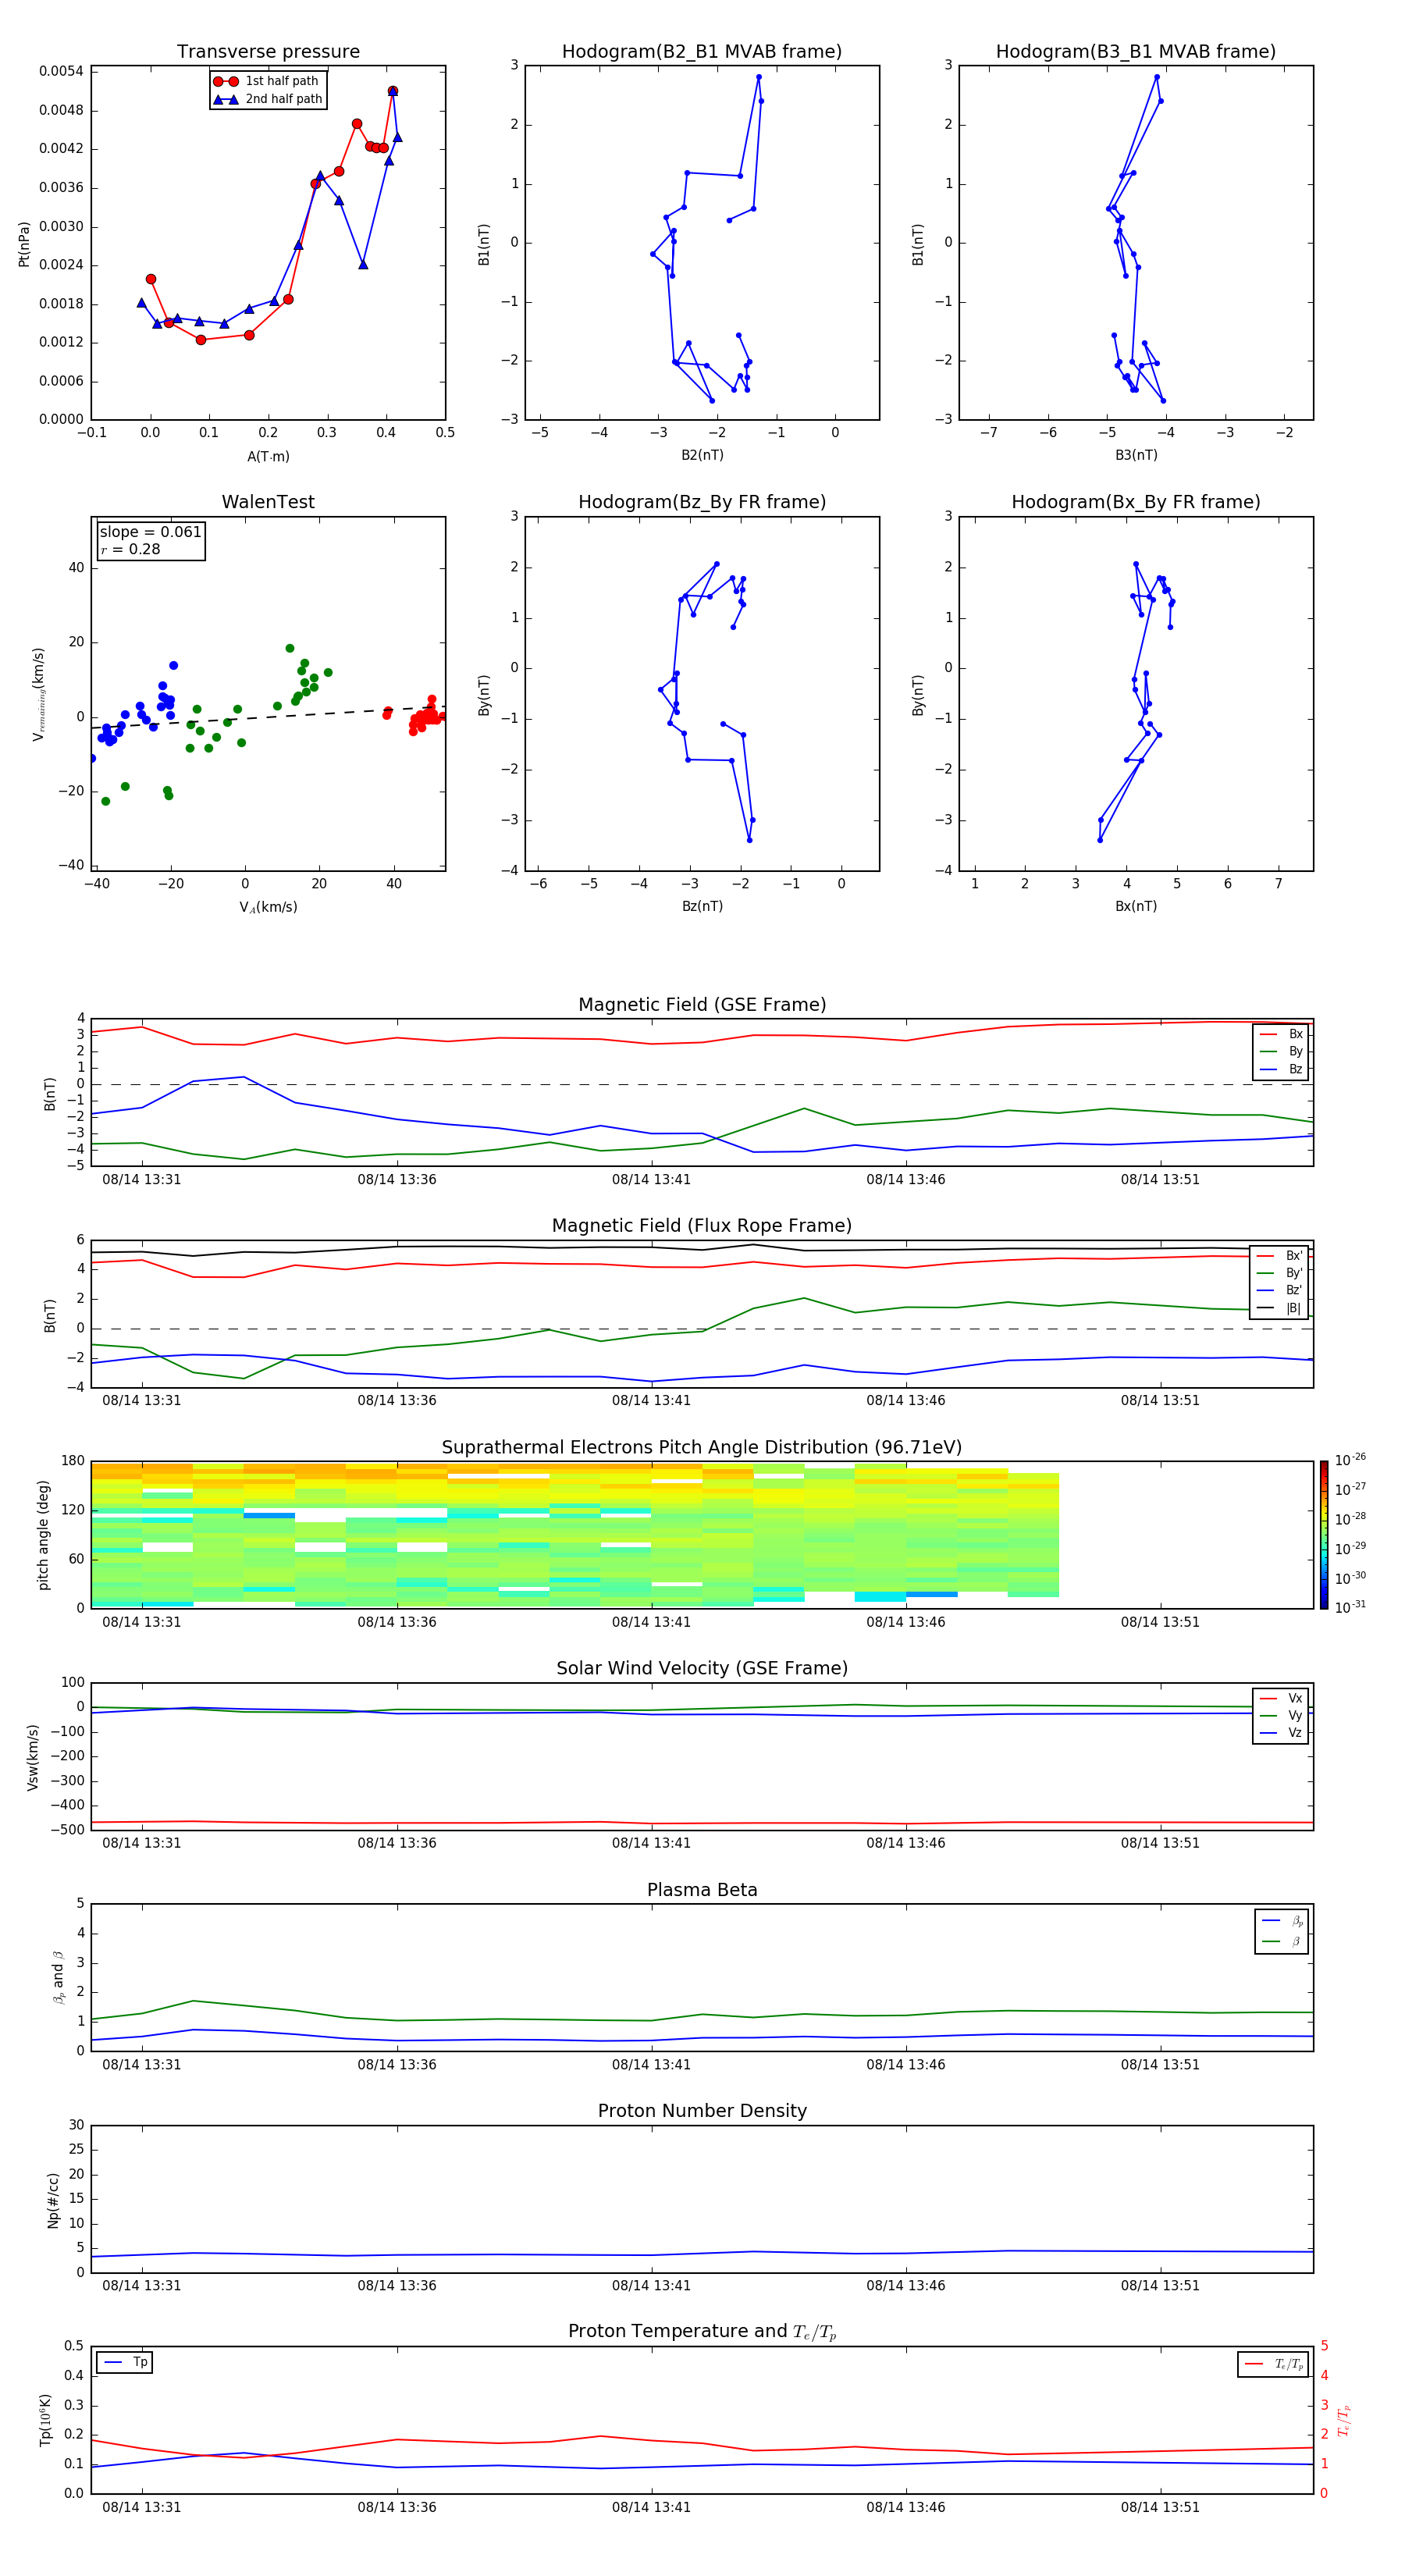Select the By' entry in Flux Rope legend
The height and width of the screenshot is (2576, 1405).
[1280, 1273]
